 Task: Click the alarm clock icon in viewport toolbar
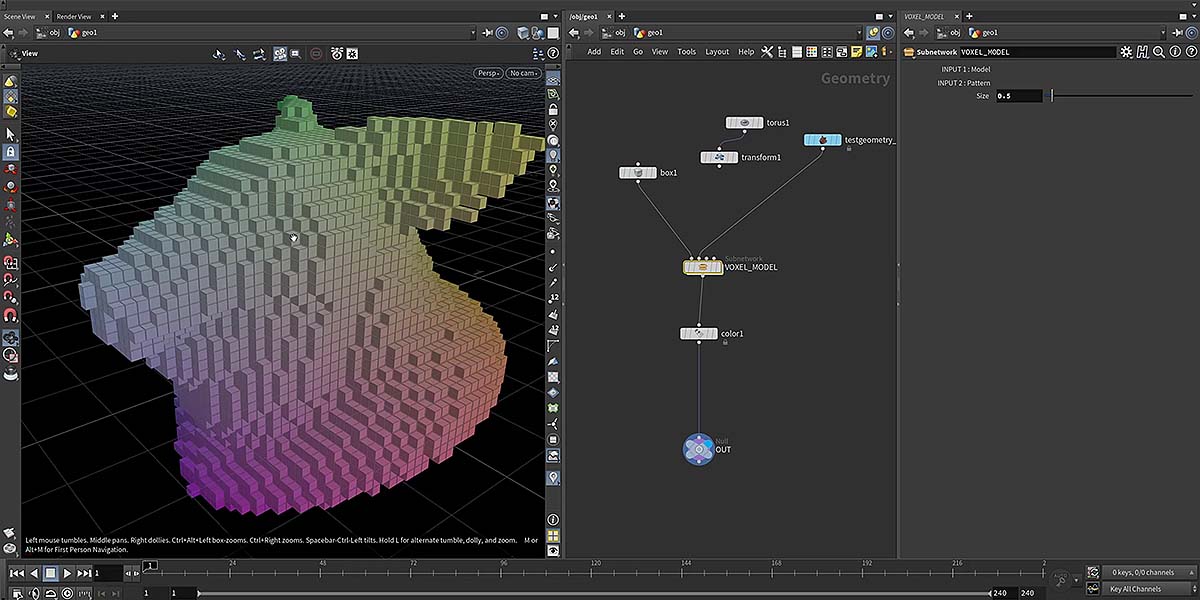337,53
